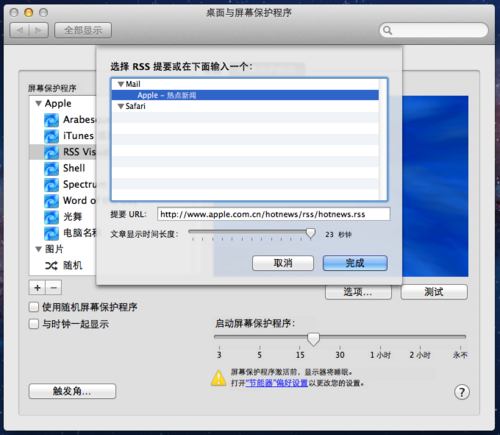Viewport: 500px width, 435px height.
Task: Open help with the question mark button
Action: pyautogui.click(x=462, y=392)
